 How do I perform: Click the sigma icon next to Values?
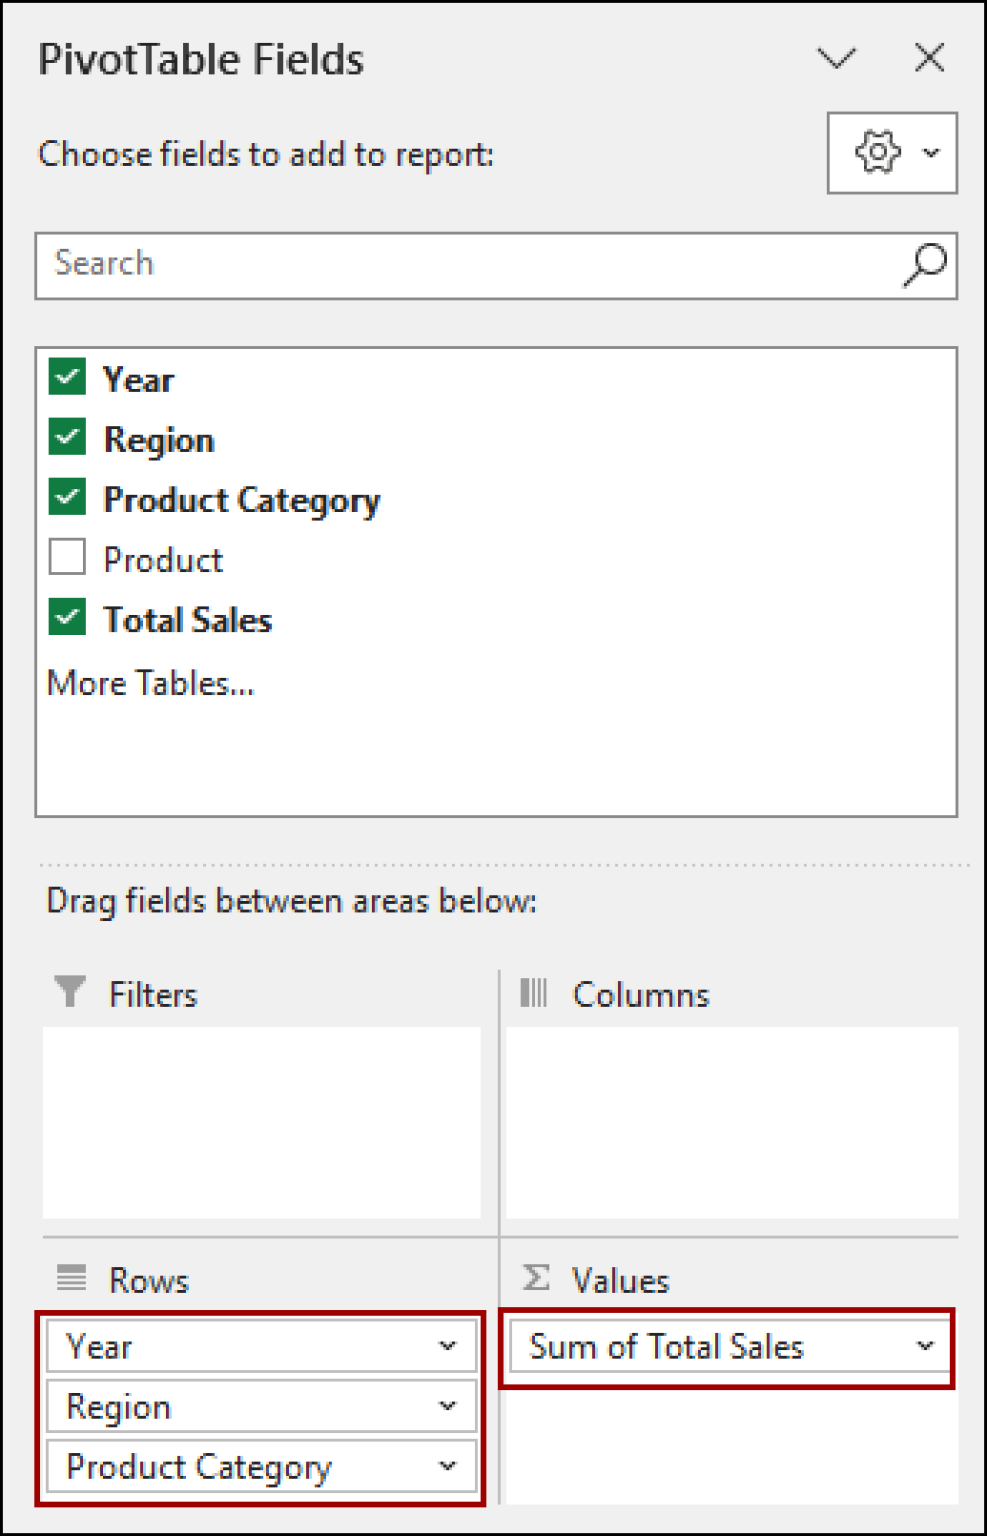point(533,1278)
